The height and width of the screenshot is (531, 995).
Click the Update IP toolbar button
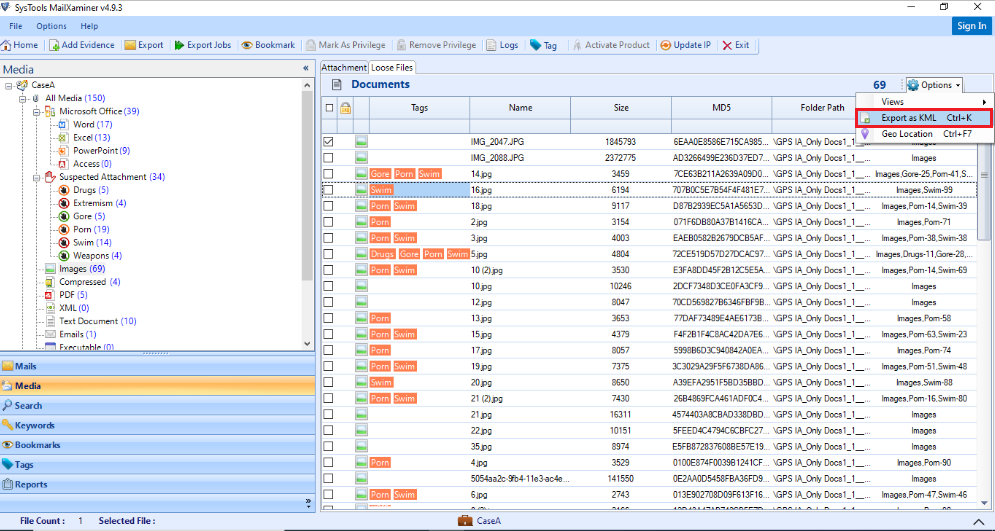(686, 45)
